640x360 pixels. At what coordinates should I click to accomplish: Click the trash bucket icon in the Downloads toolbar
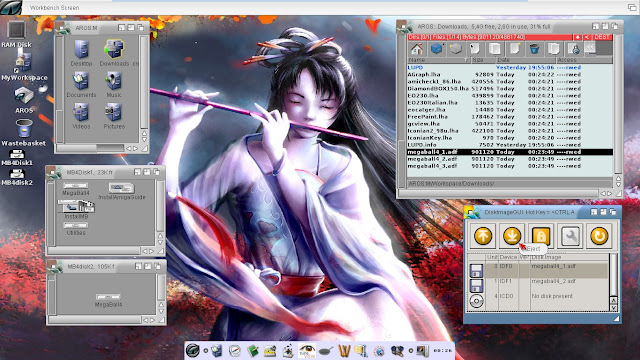534,49
